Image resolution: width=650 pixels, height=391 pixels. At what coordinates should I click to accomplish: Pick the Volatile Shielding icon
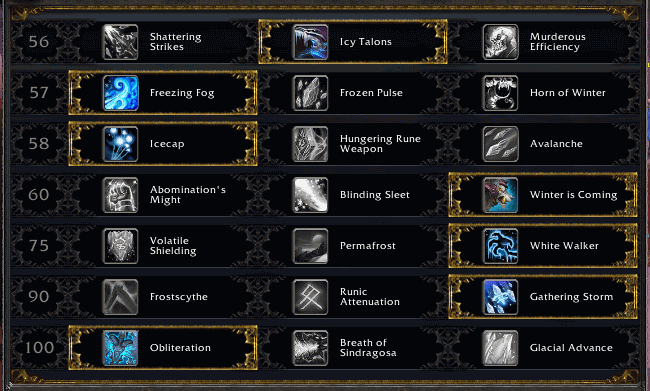tap(120, 246)
